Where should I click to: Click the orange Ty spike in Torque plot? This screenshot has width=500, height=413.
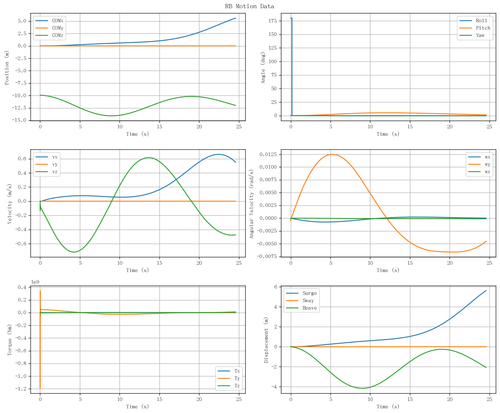click(x=40, y=350)
